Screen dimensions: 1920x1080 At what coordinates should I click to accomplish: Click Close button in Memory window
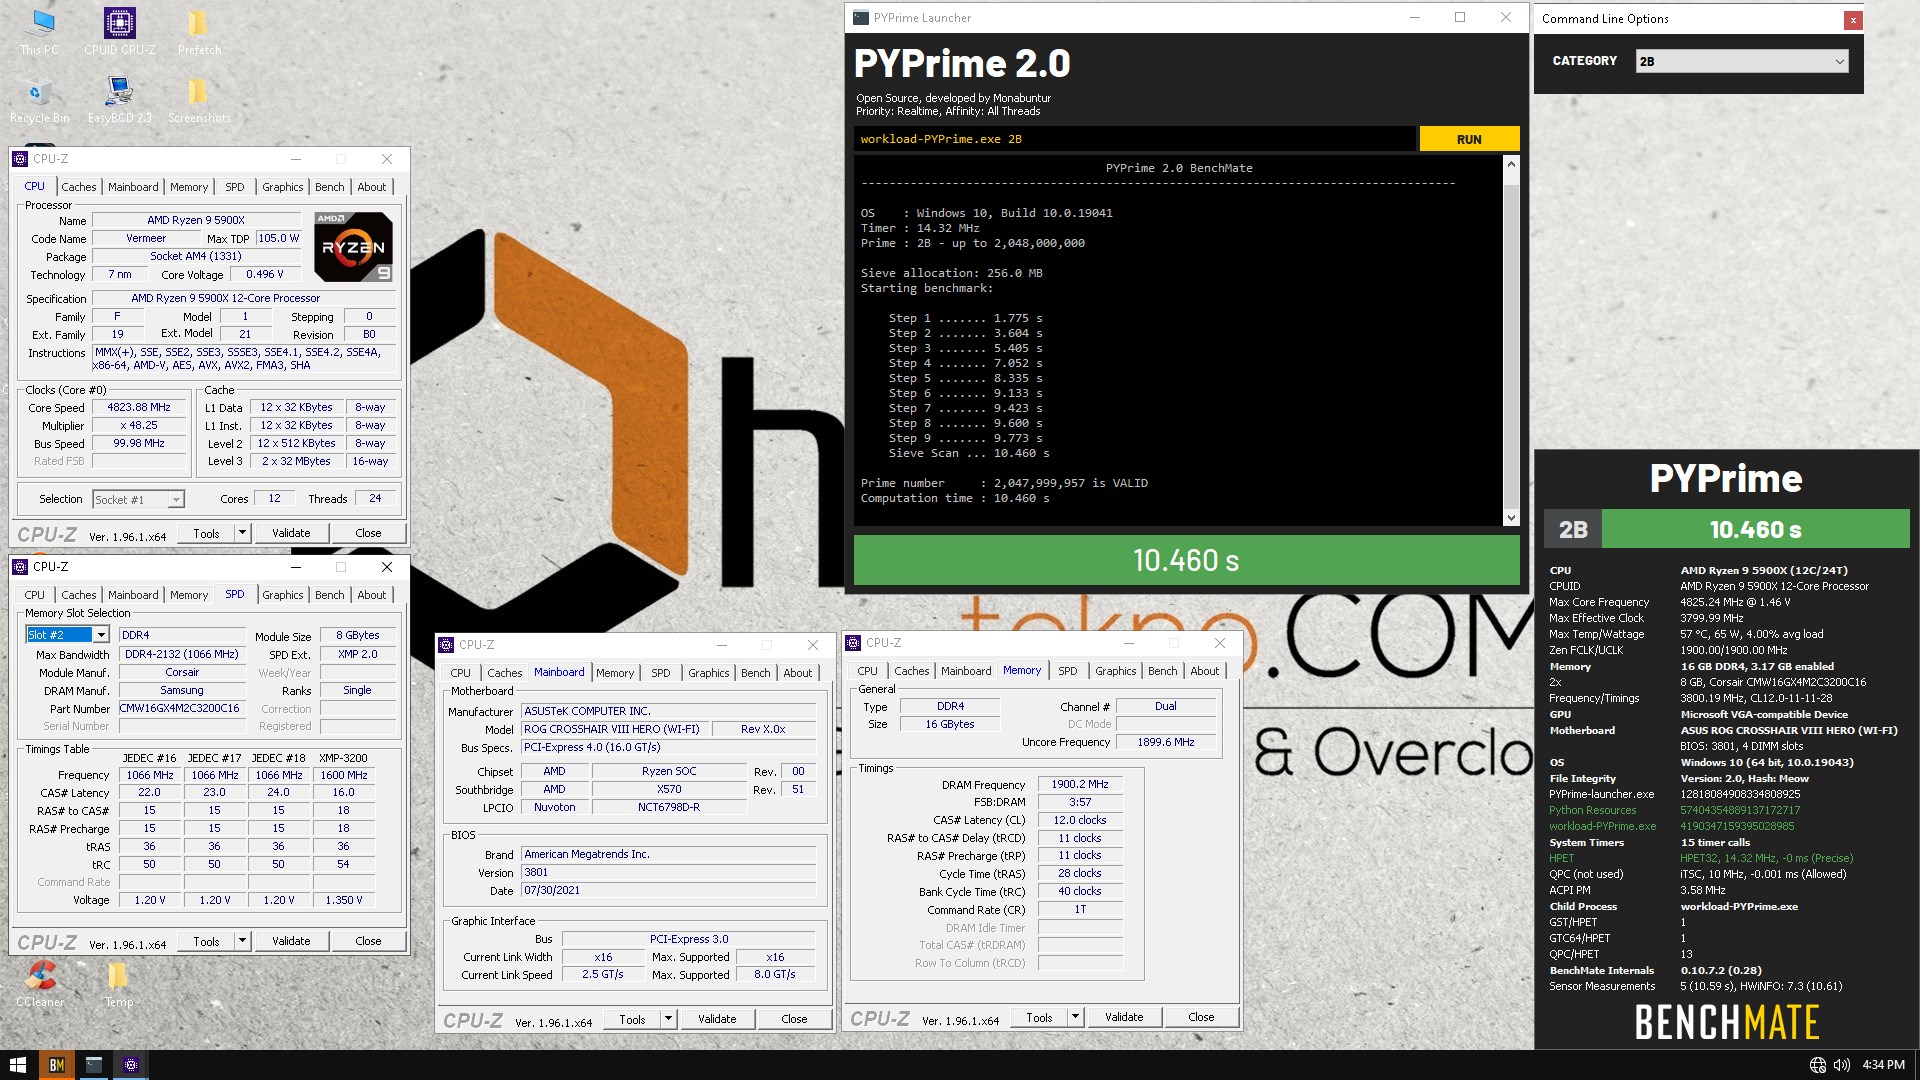tap(1201, 1017)
